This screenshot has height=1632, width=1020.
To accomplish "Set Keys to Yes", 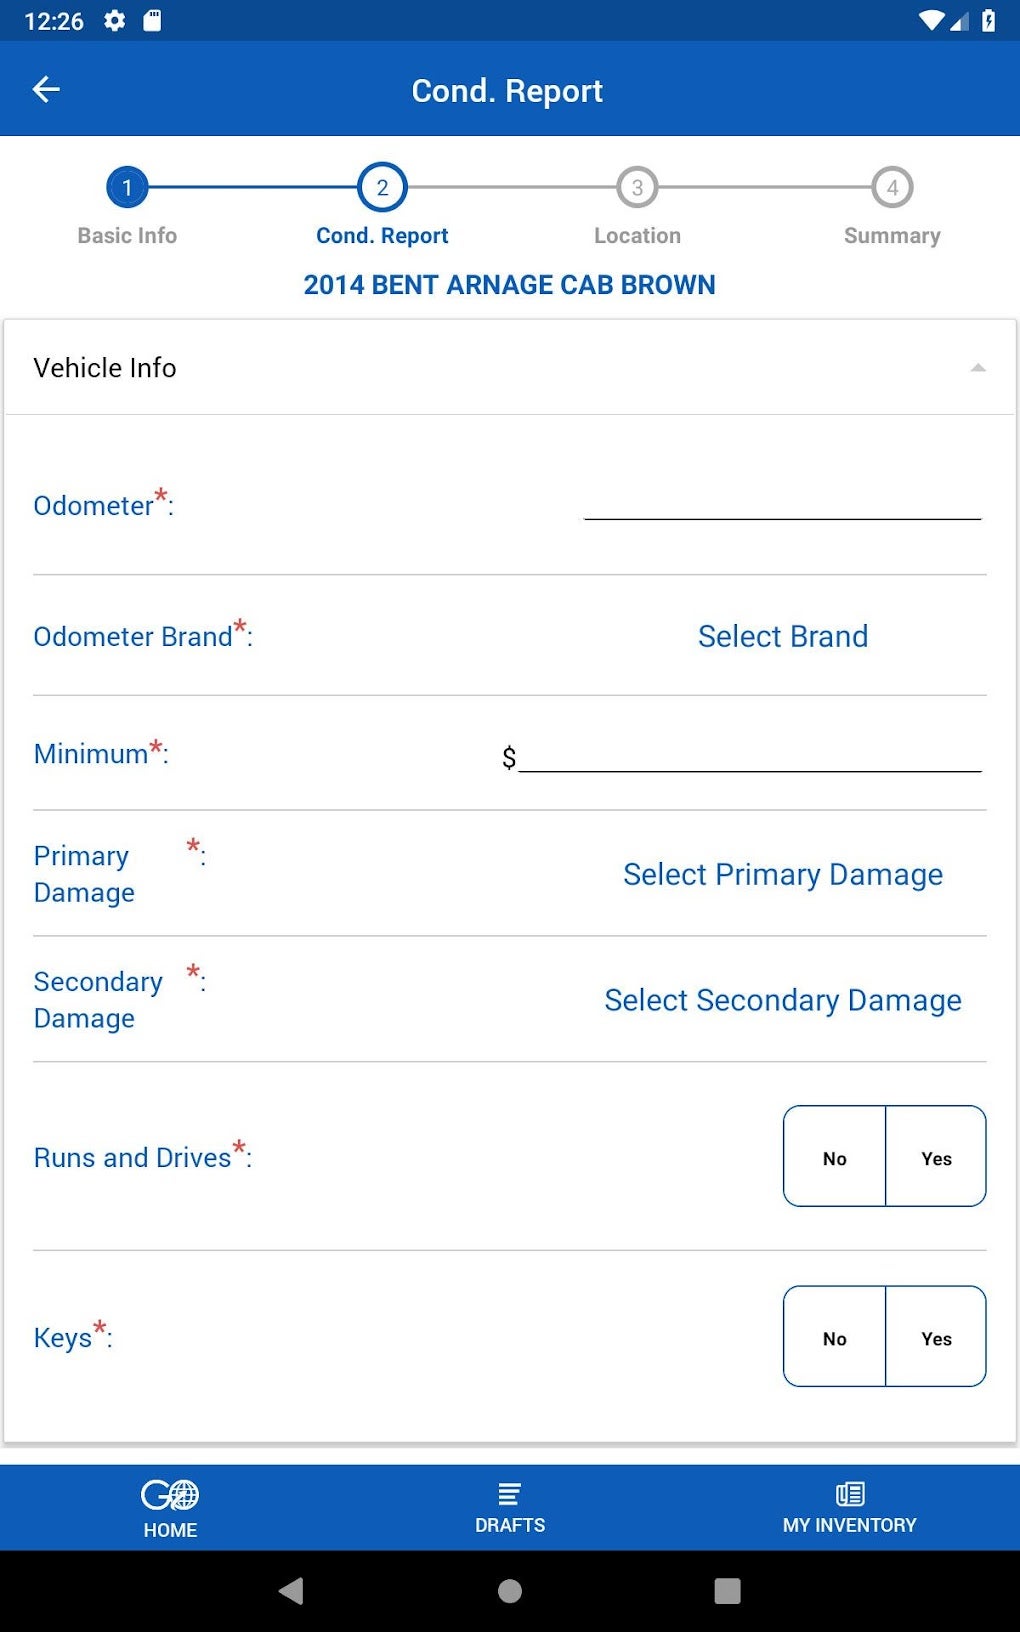I will (936, 1337).
